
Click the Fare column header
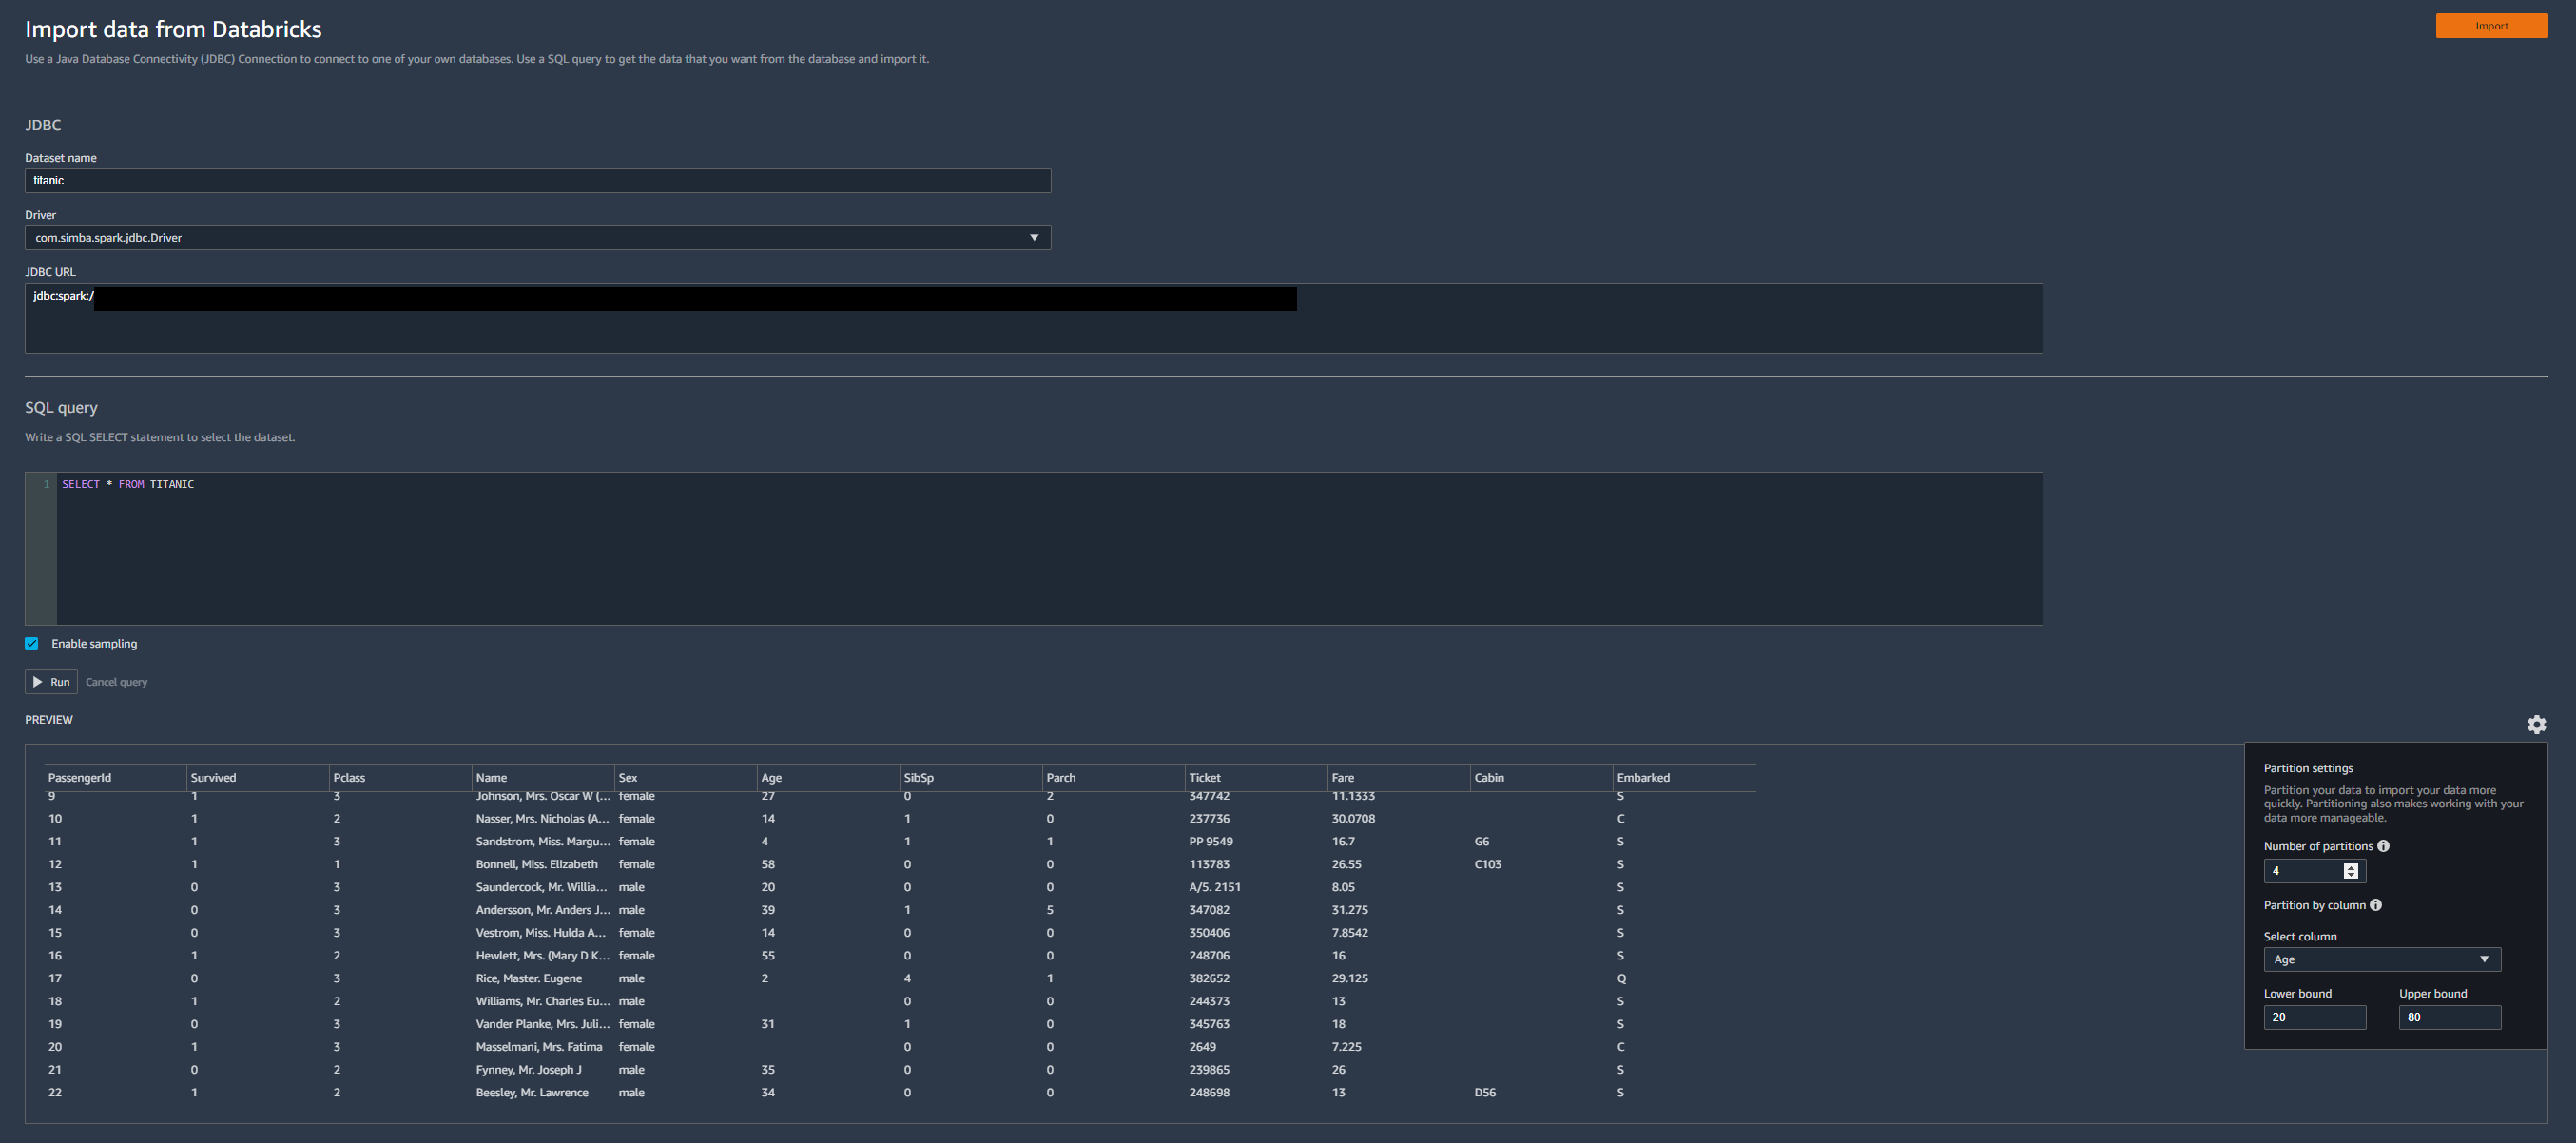(x=1342, y=778)
